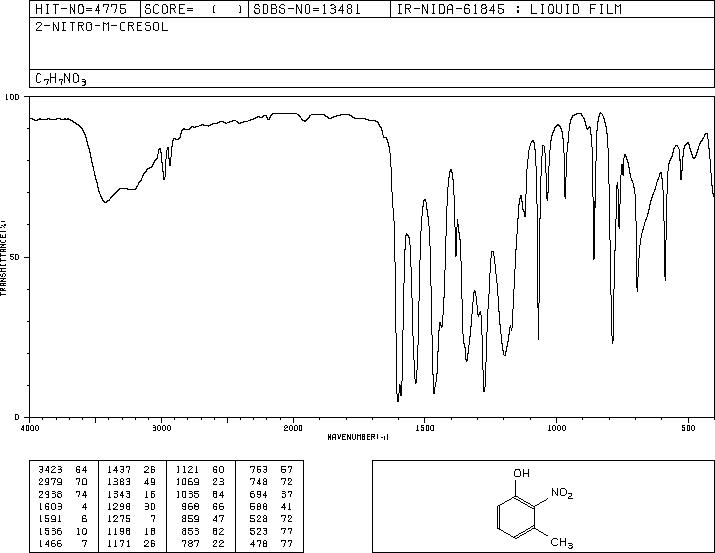
Task: Select peak 859 in the peak table
Action: pos(191,519)
